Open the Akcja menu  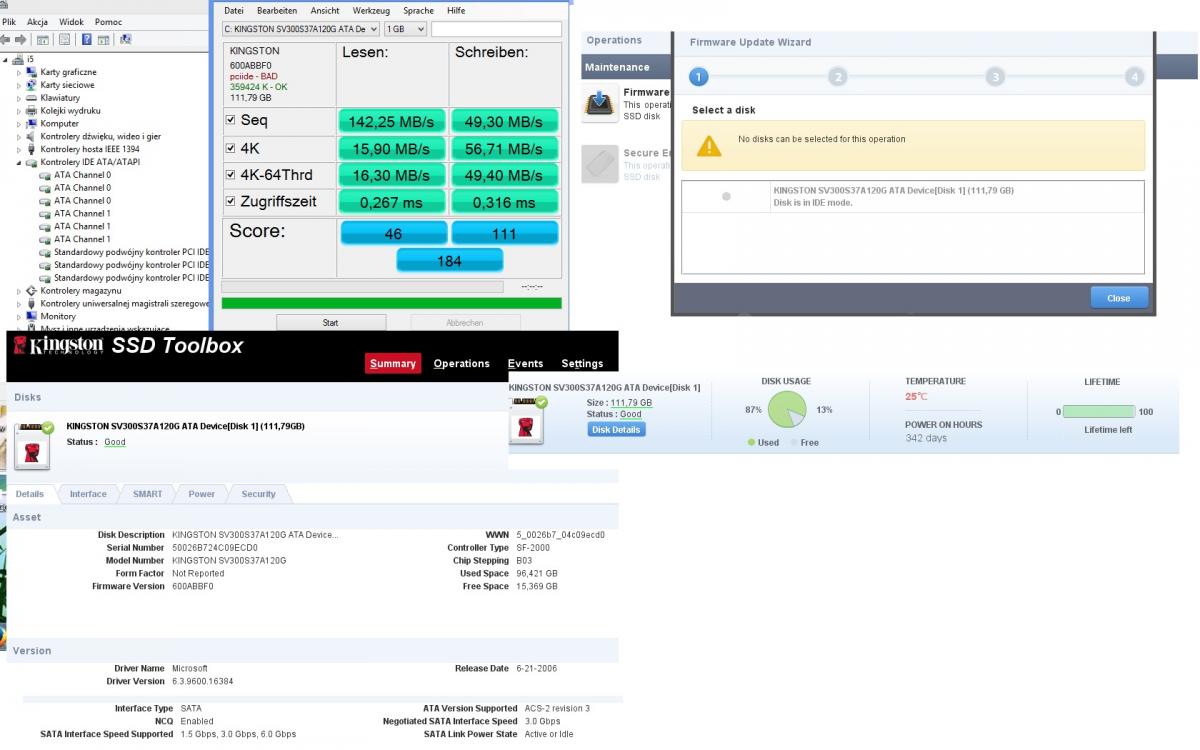pos(38,22)
